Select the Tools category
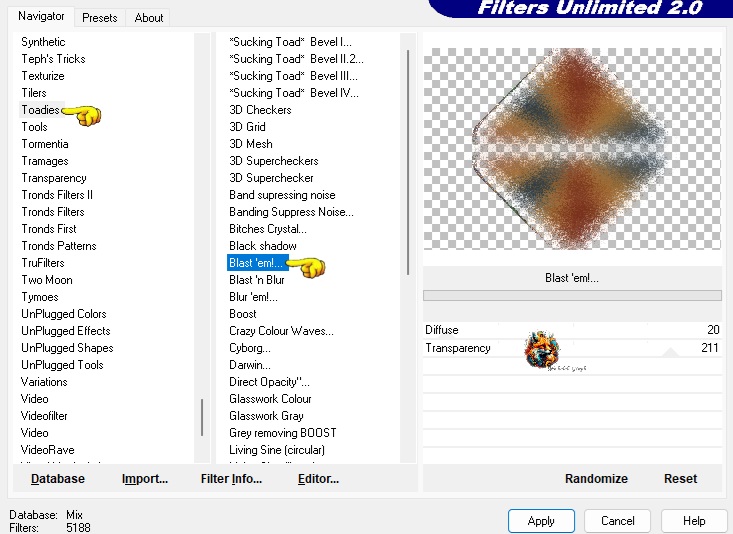Screen dimensions: 733x534 (34, 127)
